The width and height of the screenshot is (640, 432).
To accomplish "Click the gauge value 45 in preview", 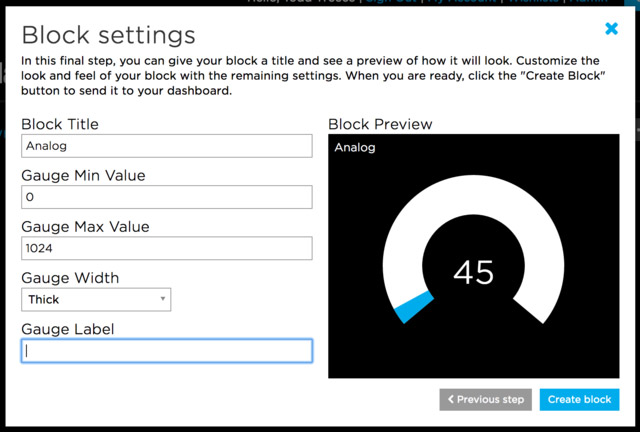I will coord(473,272).
